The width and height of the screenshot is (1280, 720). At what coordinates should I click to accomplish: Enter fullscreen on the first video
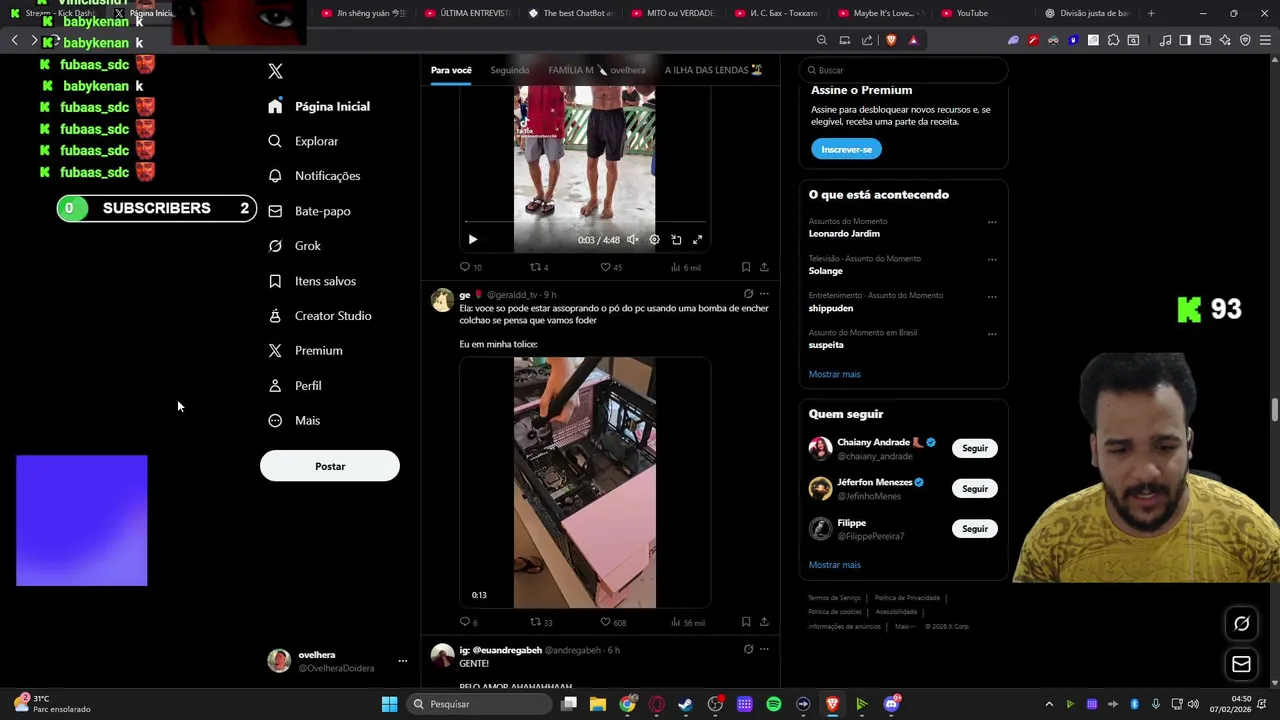698,240
